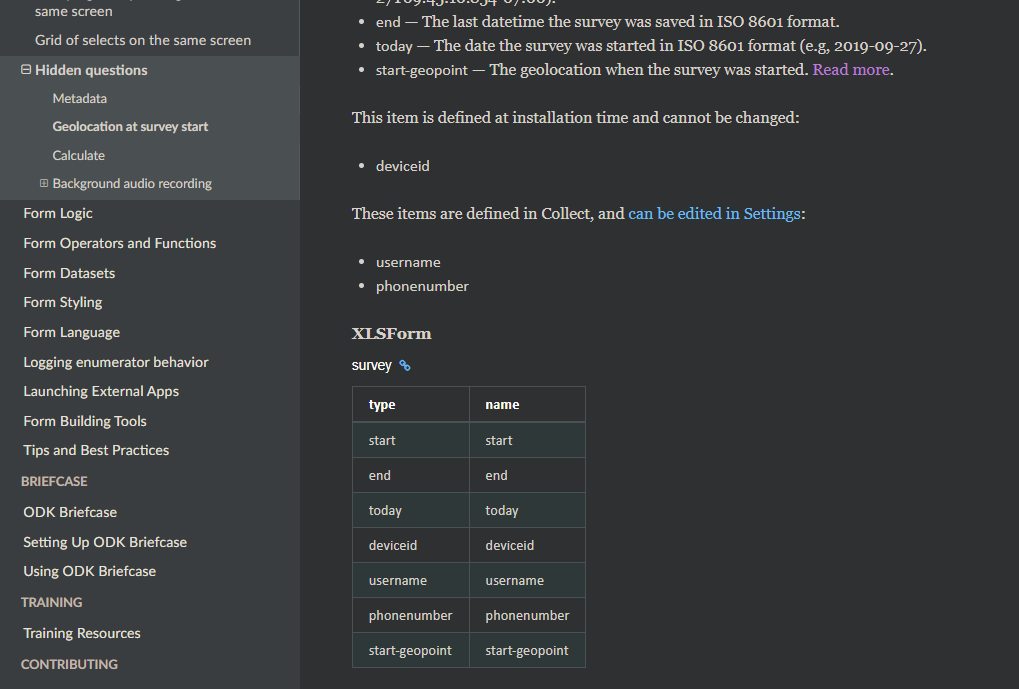Select "Metadata" under Hidden questions
The height and width of the screenshot is (689, 1019).
point(79,98)
